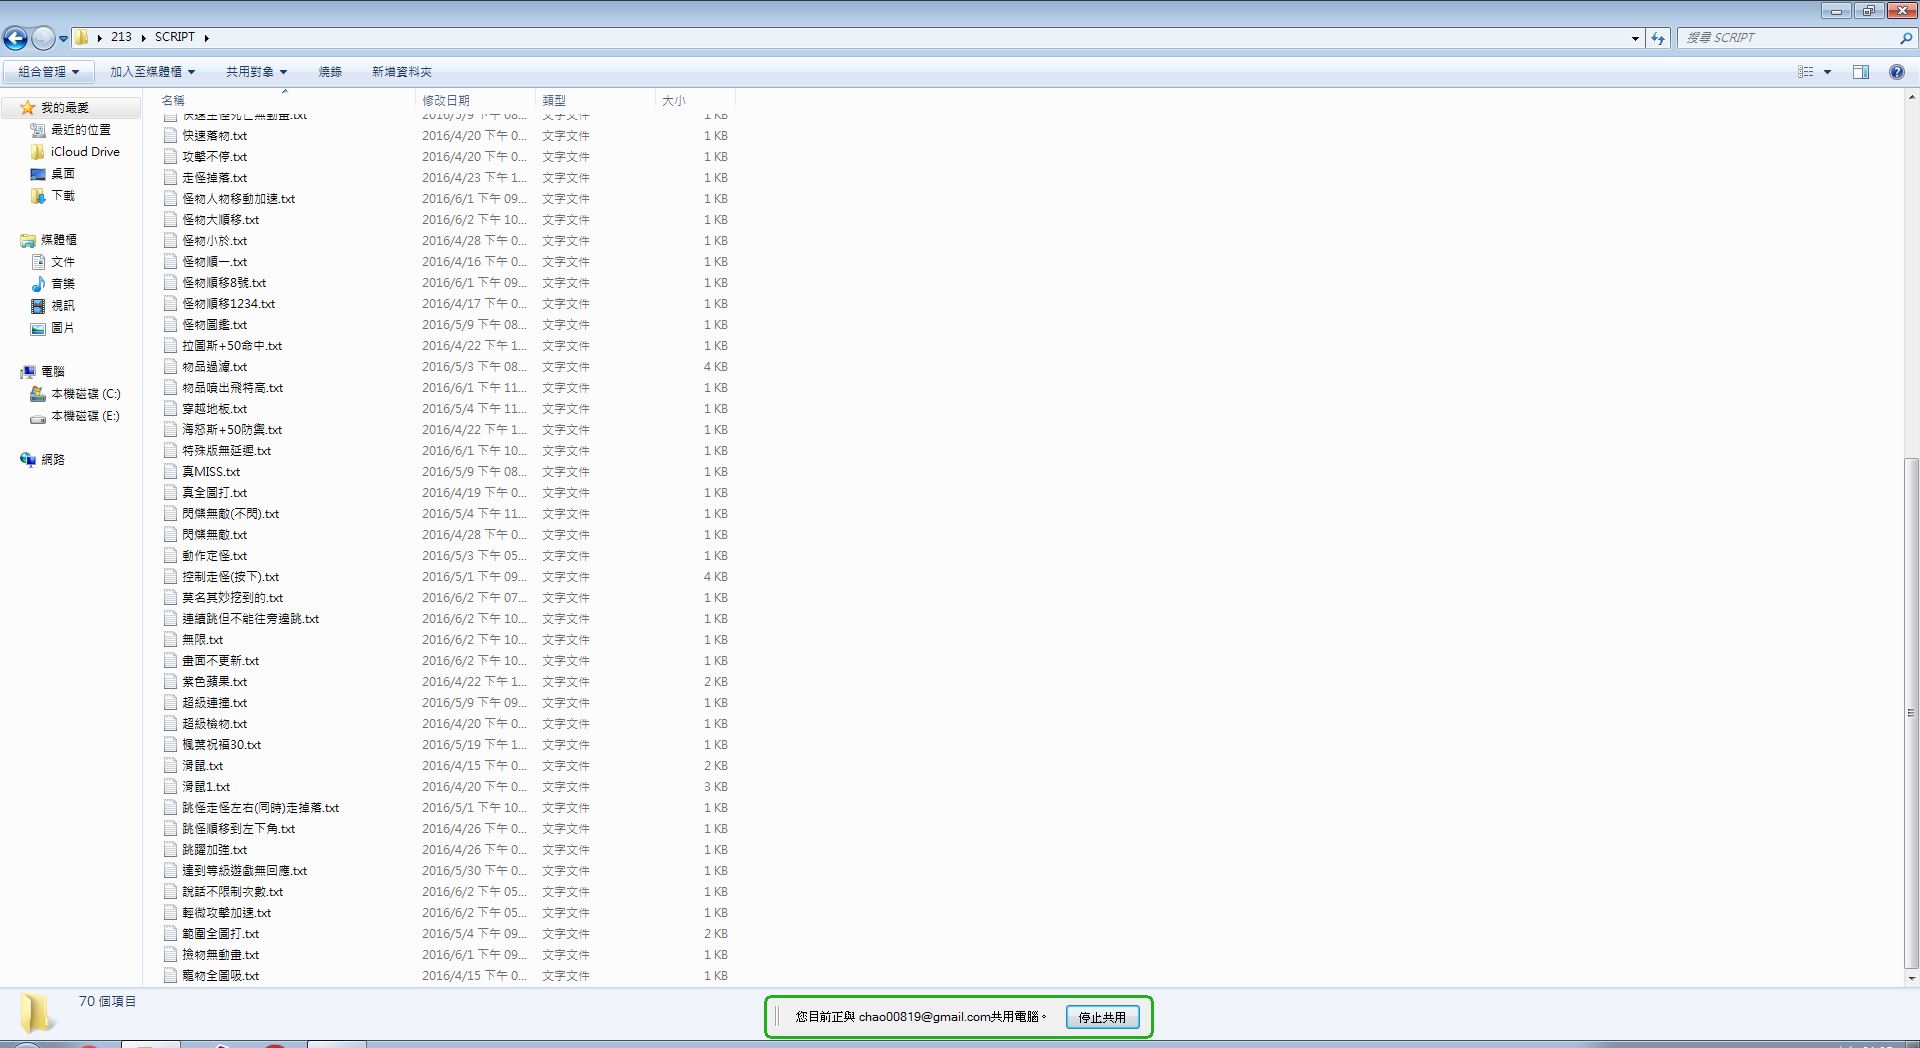Select file 怪物人物移動加速.txt
Viewport: 1920px width, 1048px height.
238,199
